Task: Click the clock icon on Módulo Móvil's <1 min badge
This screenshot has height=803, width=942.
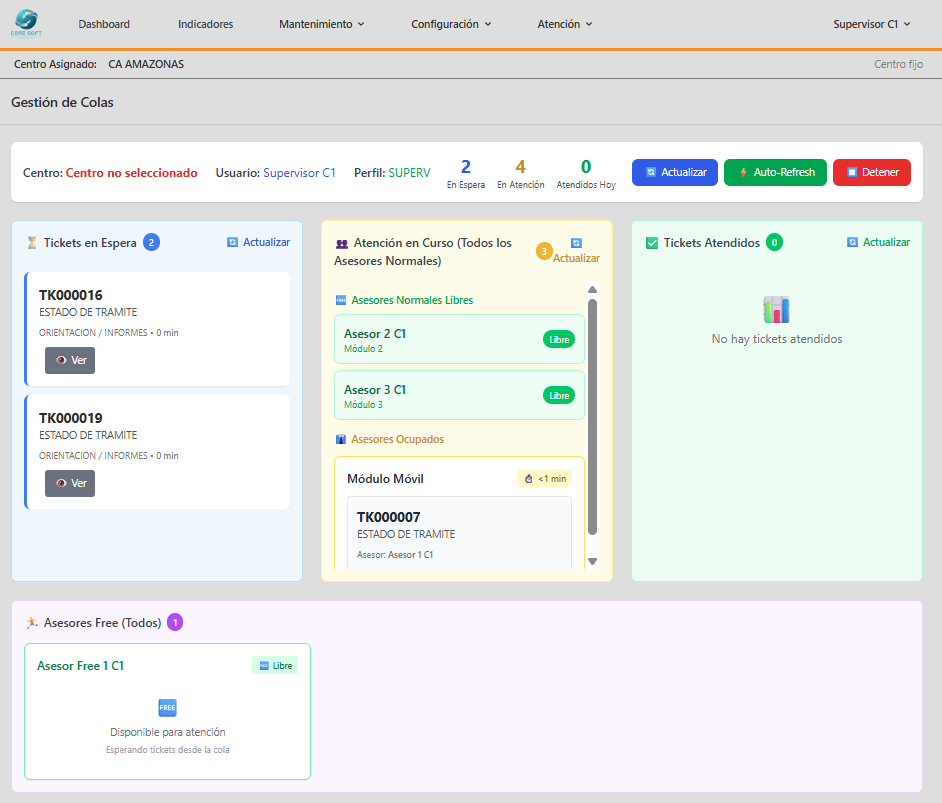Action: coord(527,478)
